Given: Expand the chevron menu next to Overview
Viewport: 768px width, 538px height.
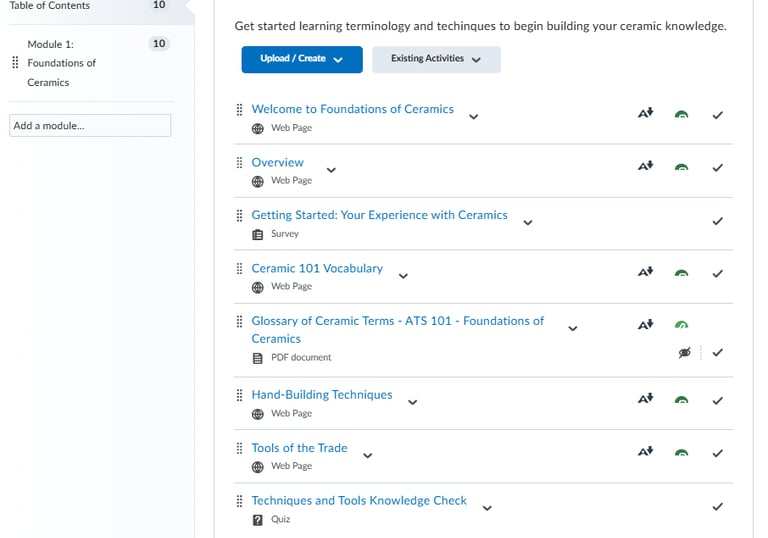Looking at the screenshot, I should click(x=331, y=170).
